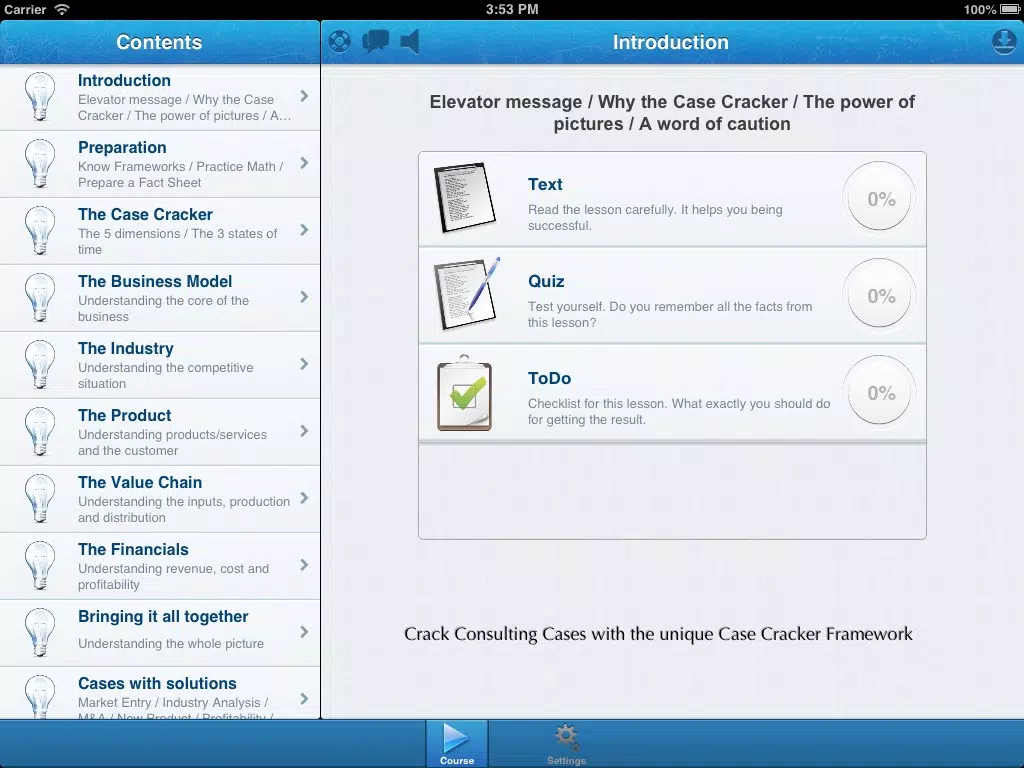Tap "Read the lesson carefully" description
1024x768 pixels.
655,217
